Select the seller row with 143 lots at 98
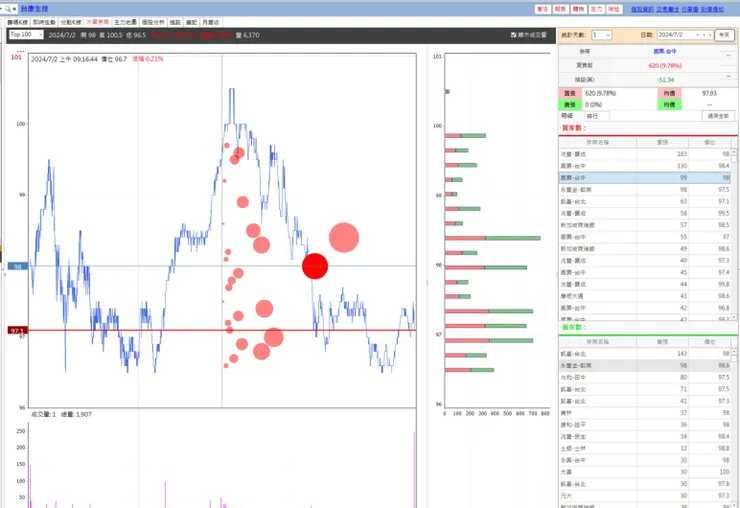 [x=645, y=354]
